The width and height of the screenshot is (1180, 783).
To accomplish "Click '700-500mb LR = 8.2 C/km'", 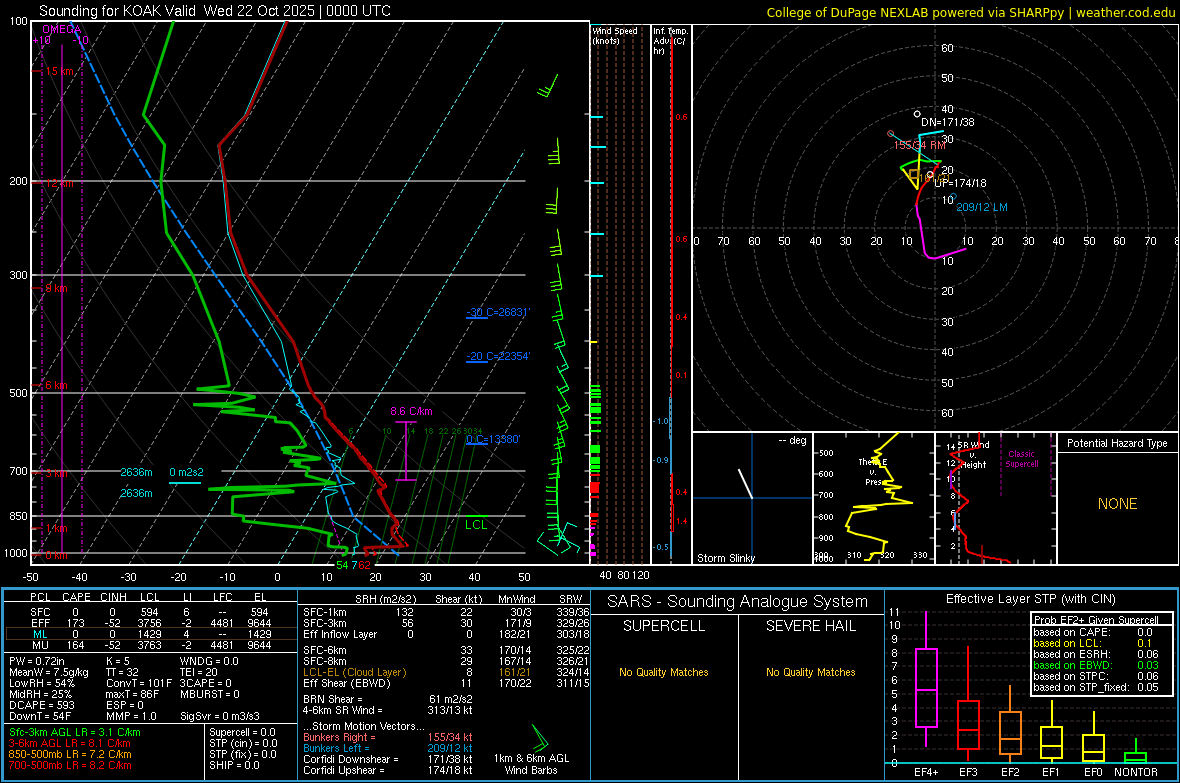I will 69,766.
